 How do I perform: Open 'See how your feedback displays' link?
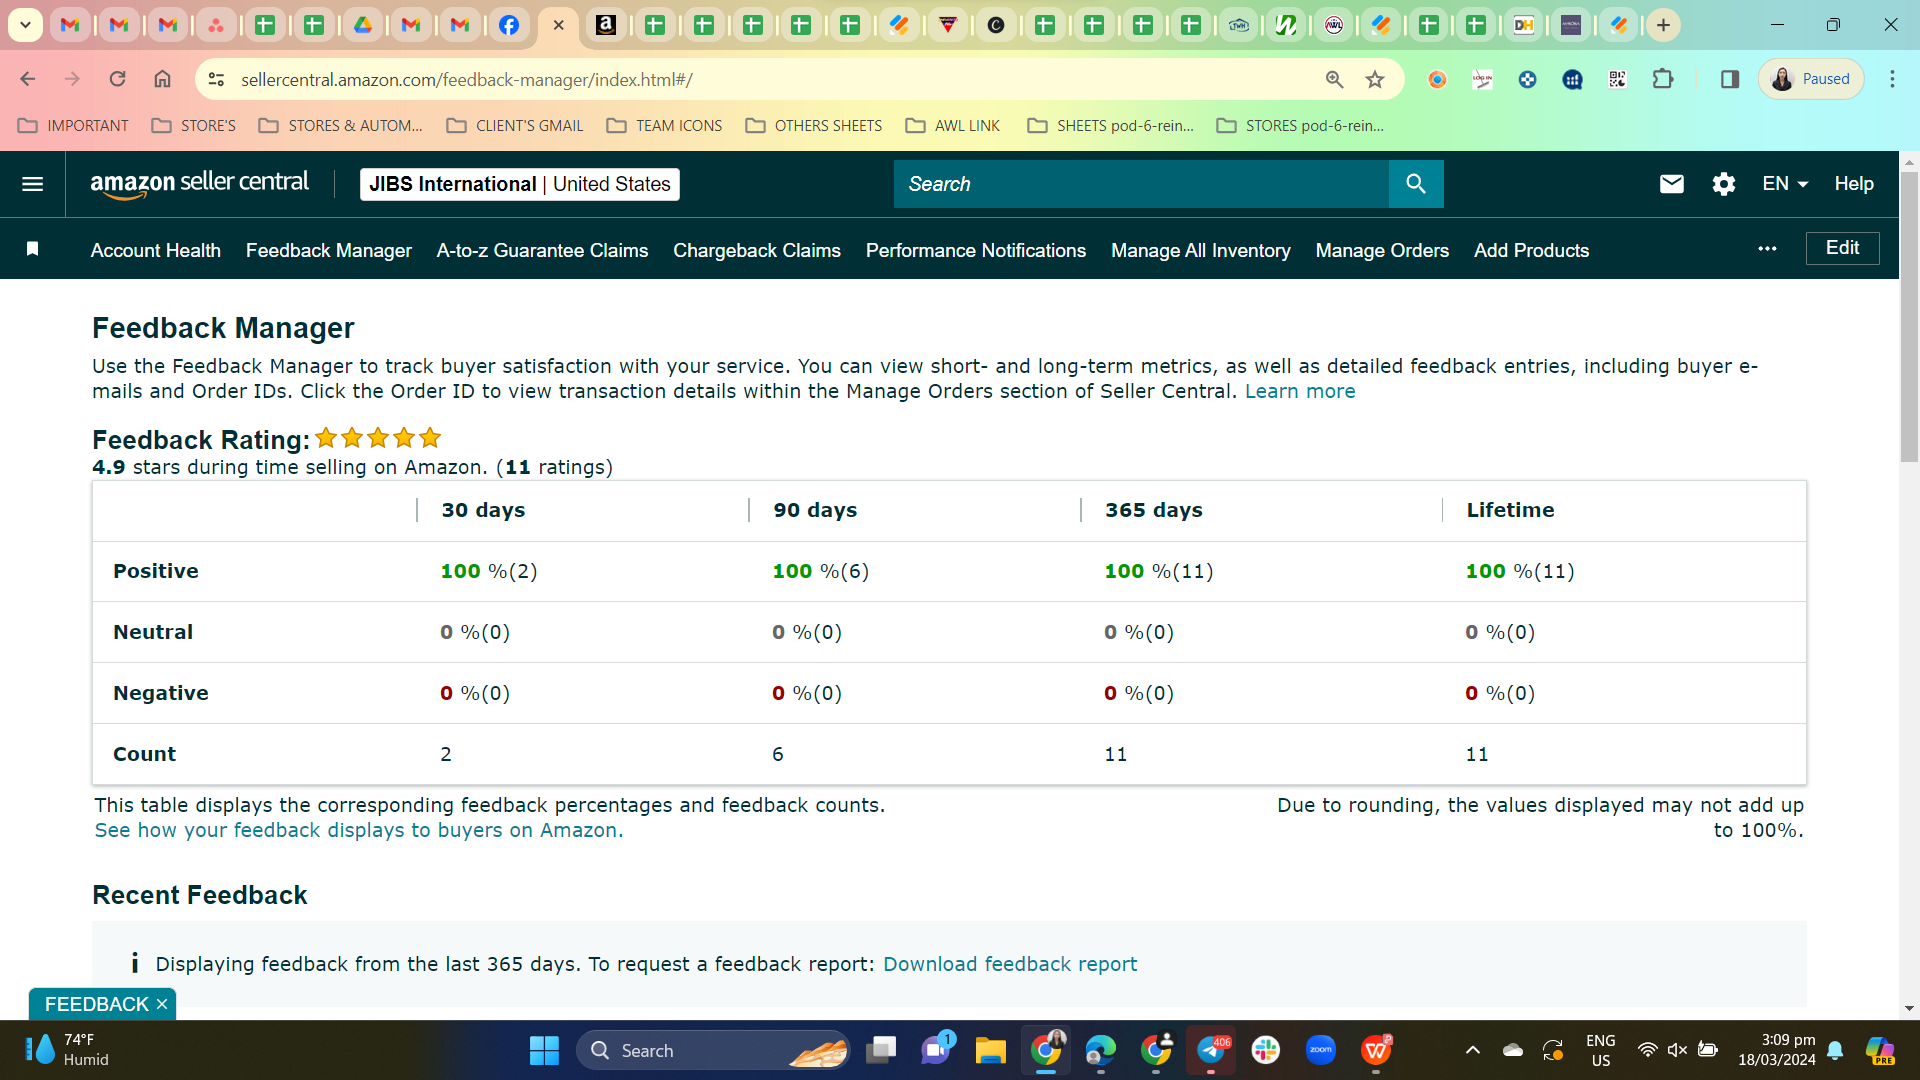pyautogui.click(x=359, y=830)
